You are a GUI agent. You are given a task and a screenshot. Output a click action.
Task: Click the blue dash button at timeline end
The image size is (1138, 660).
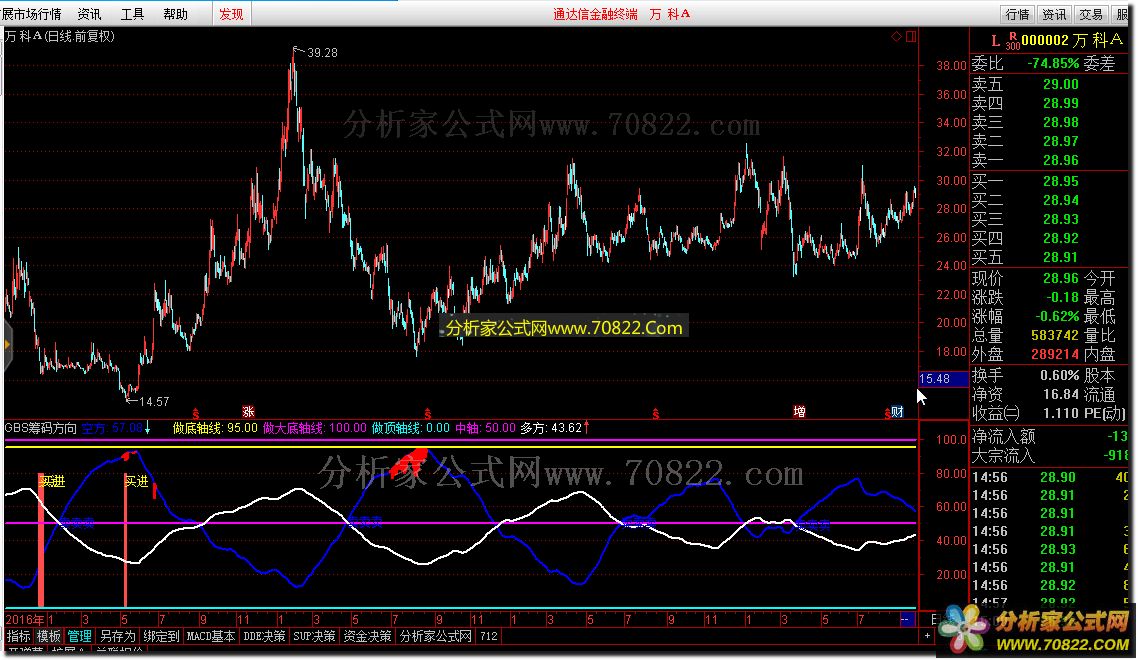click(906, 619)
